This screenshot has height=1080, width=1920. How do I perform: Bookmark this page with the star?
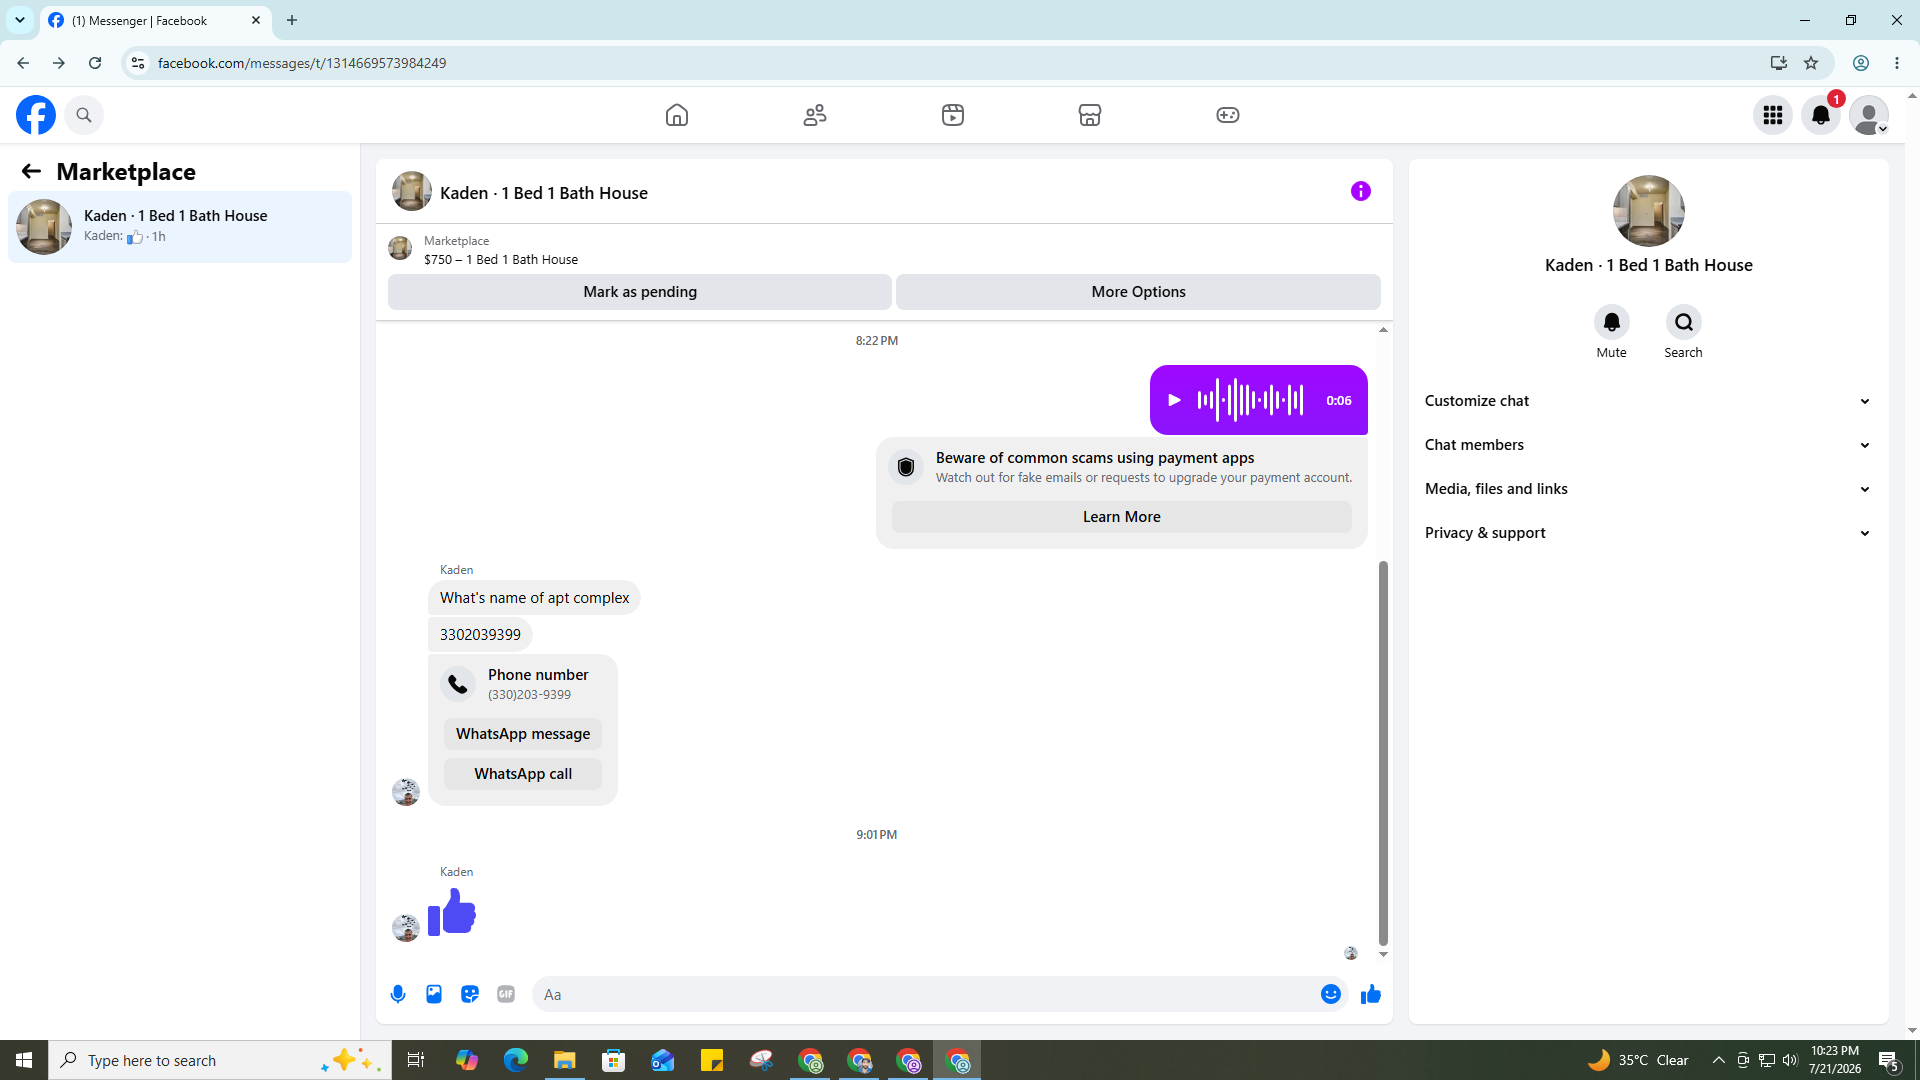(x=1811, y=63)
